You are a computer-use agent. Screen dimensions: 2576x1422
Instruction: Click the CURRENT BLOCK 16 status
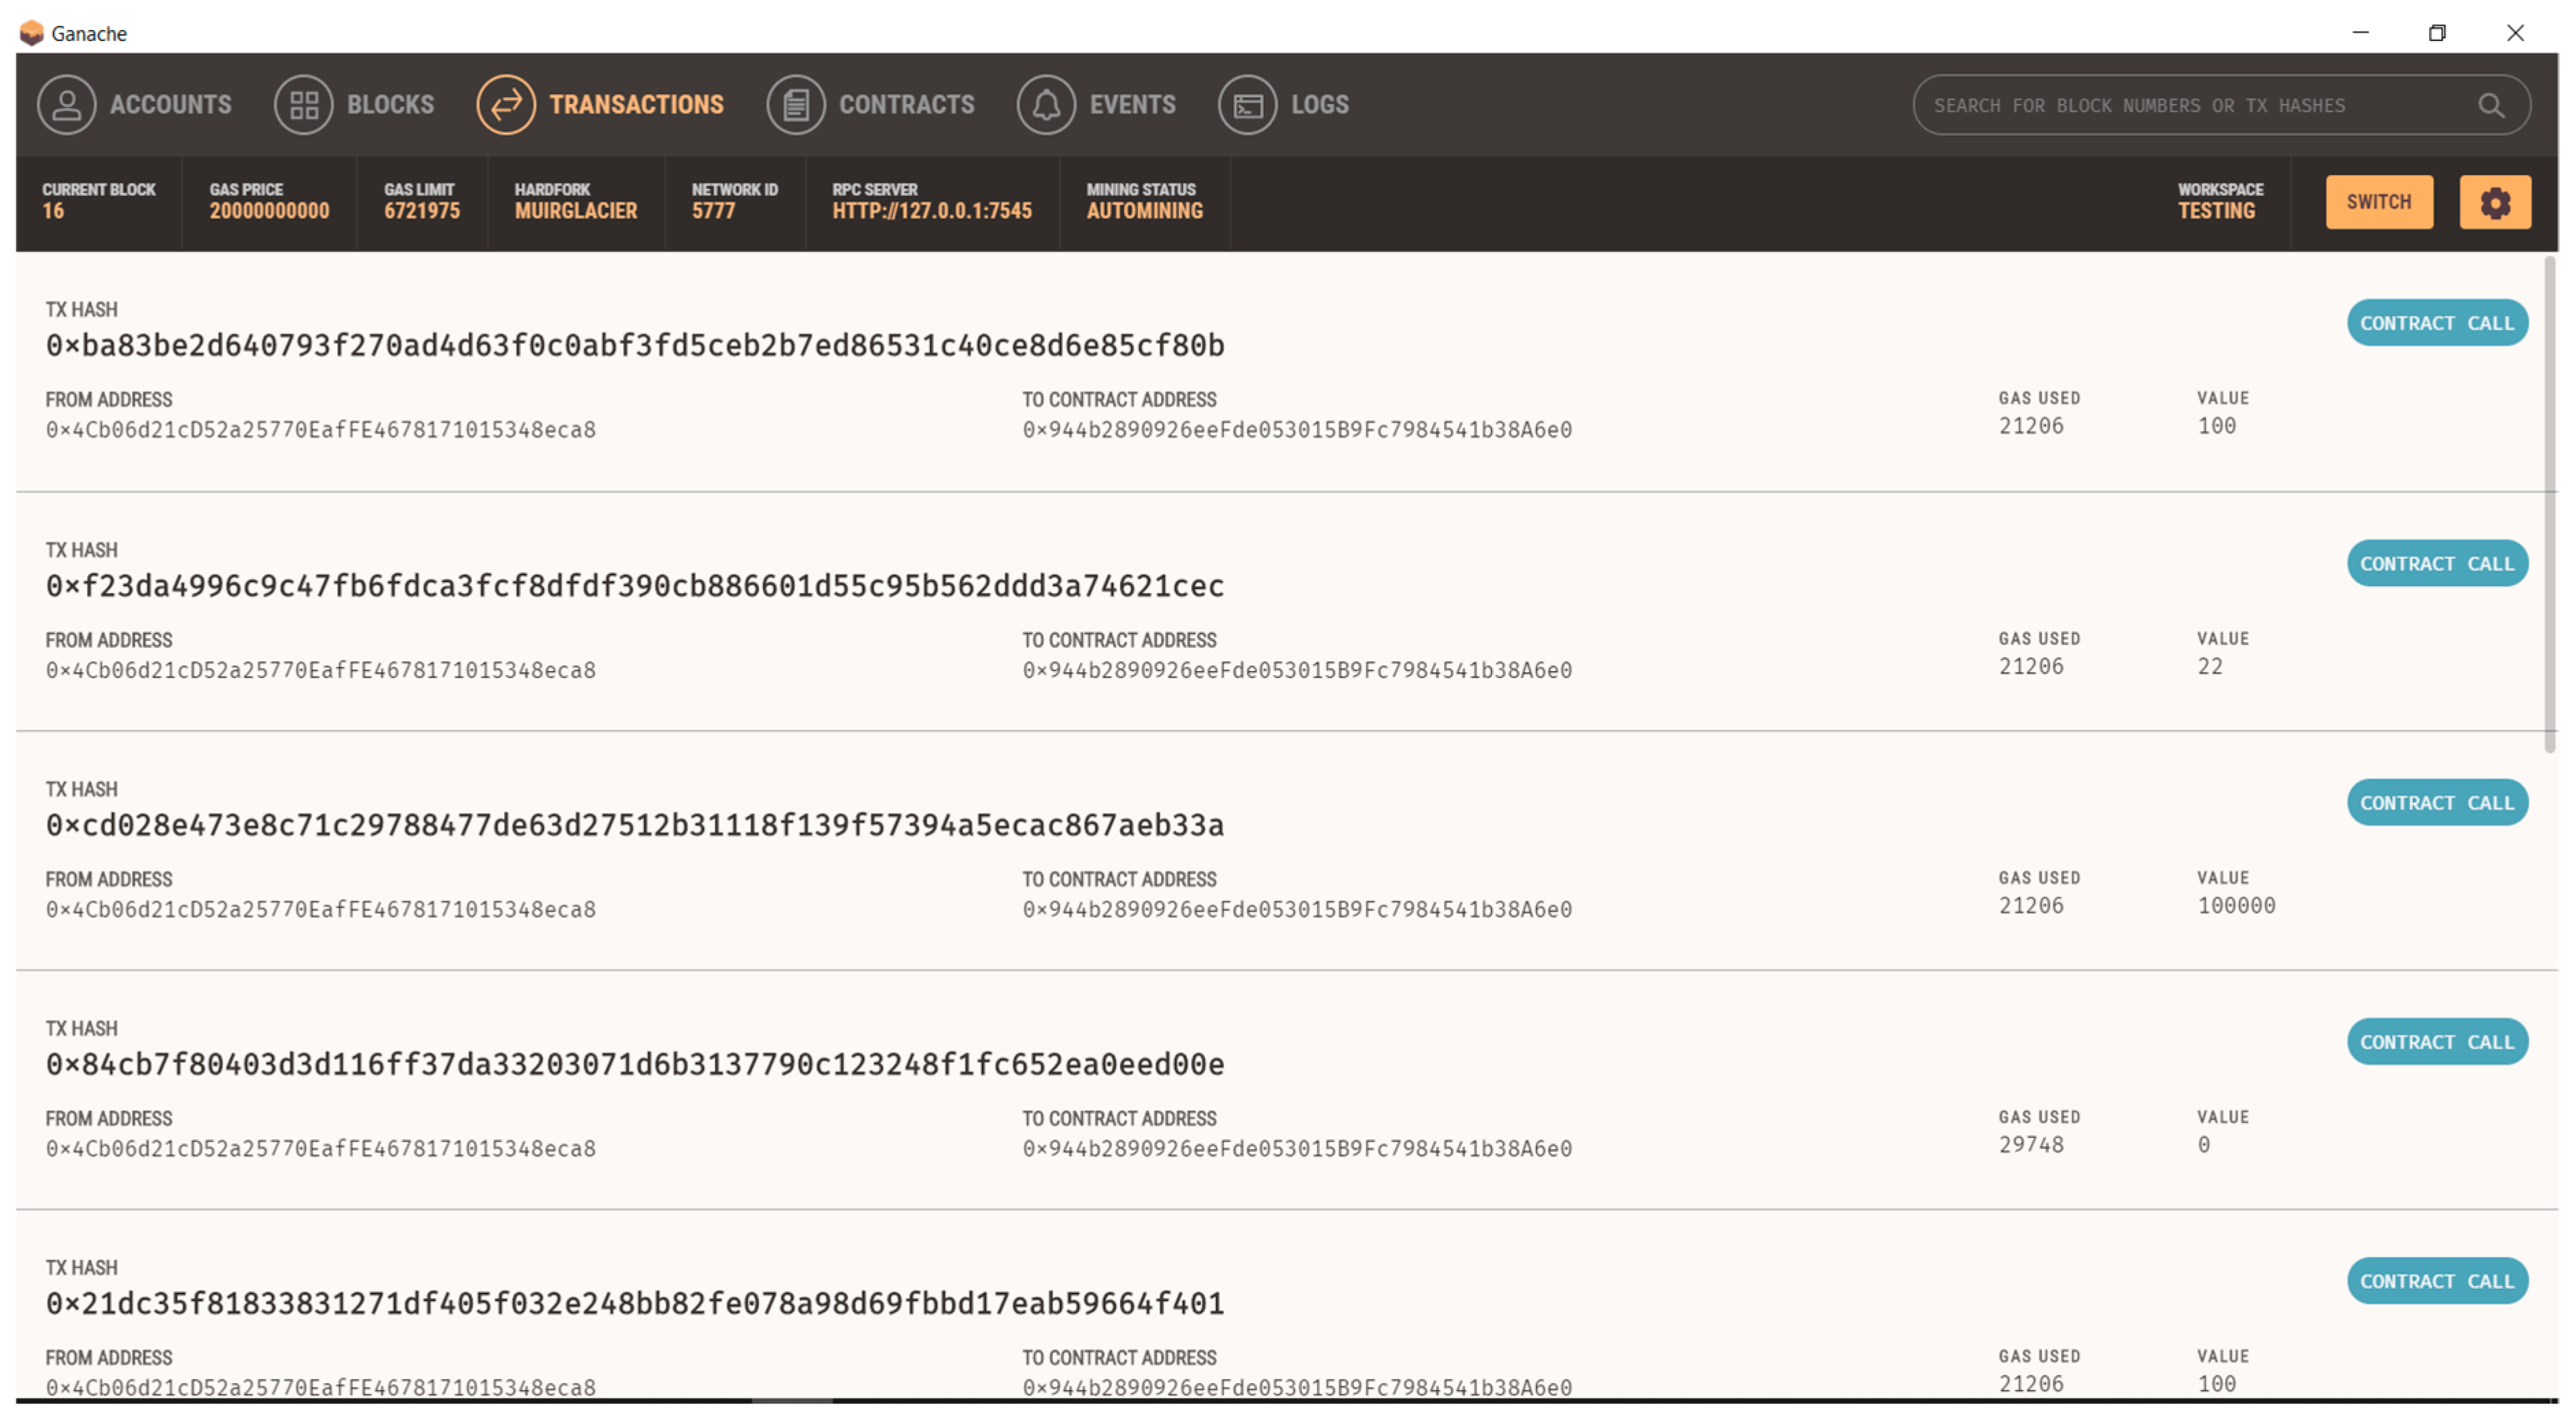click(98, 202)
